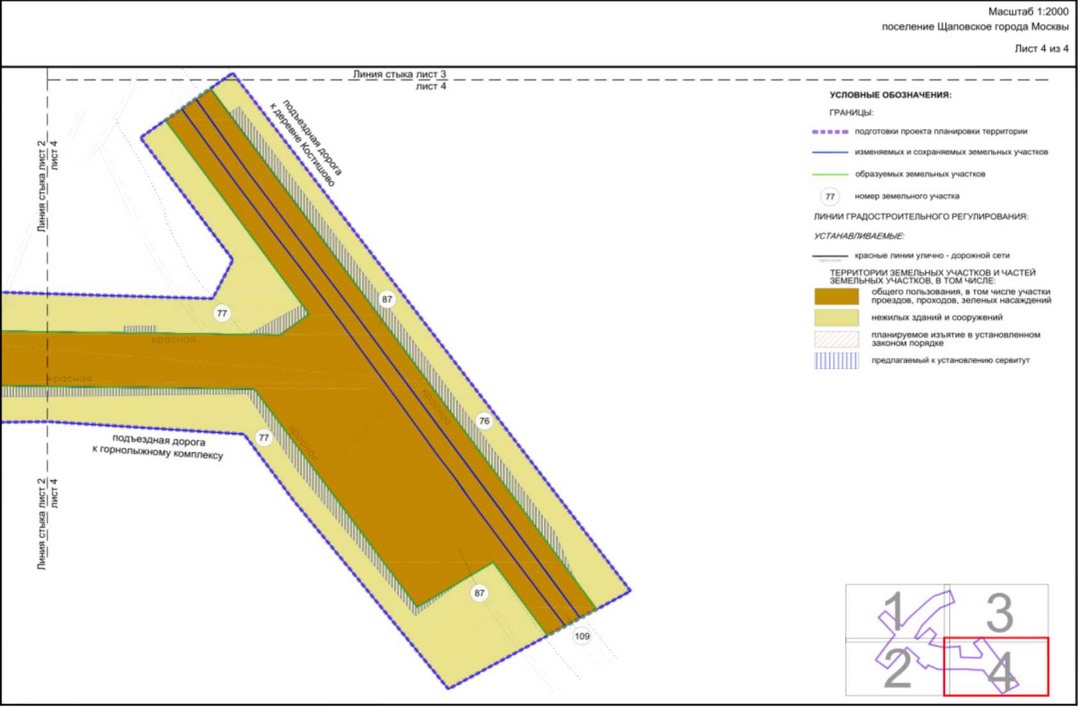Open sheet 3 in the key map
1078x707 pixels.
[998, 612]
